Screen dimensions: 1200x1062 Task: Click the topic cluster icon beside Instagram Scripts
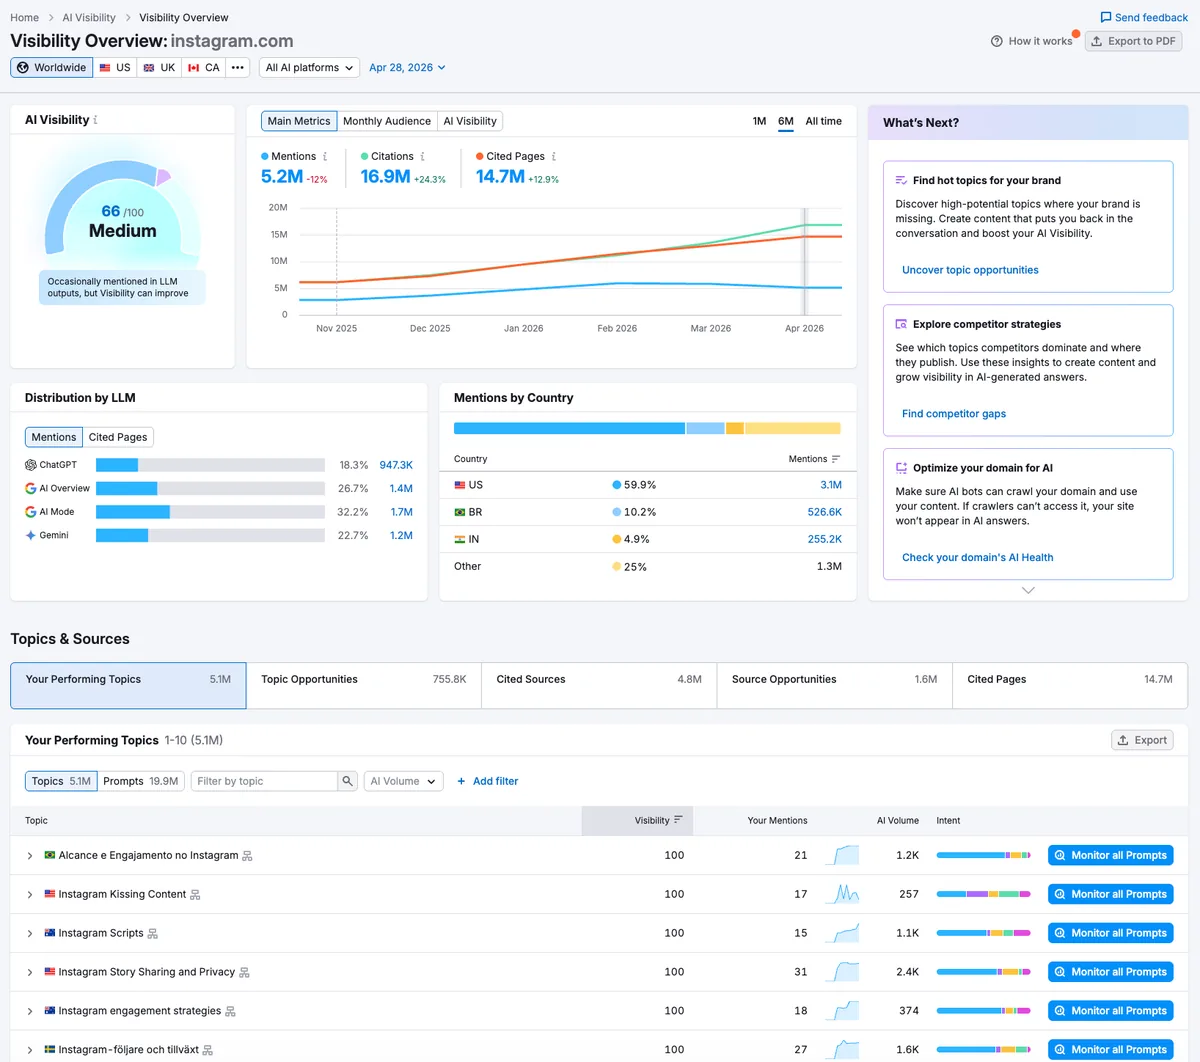point(153,934)
